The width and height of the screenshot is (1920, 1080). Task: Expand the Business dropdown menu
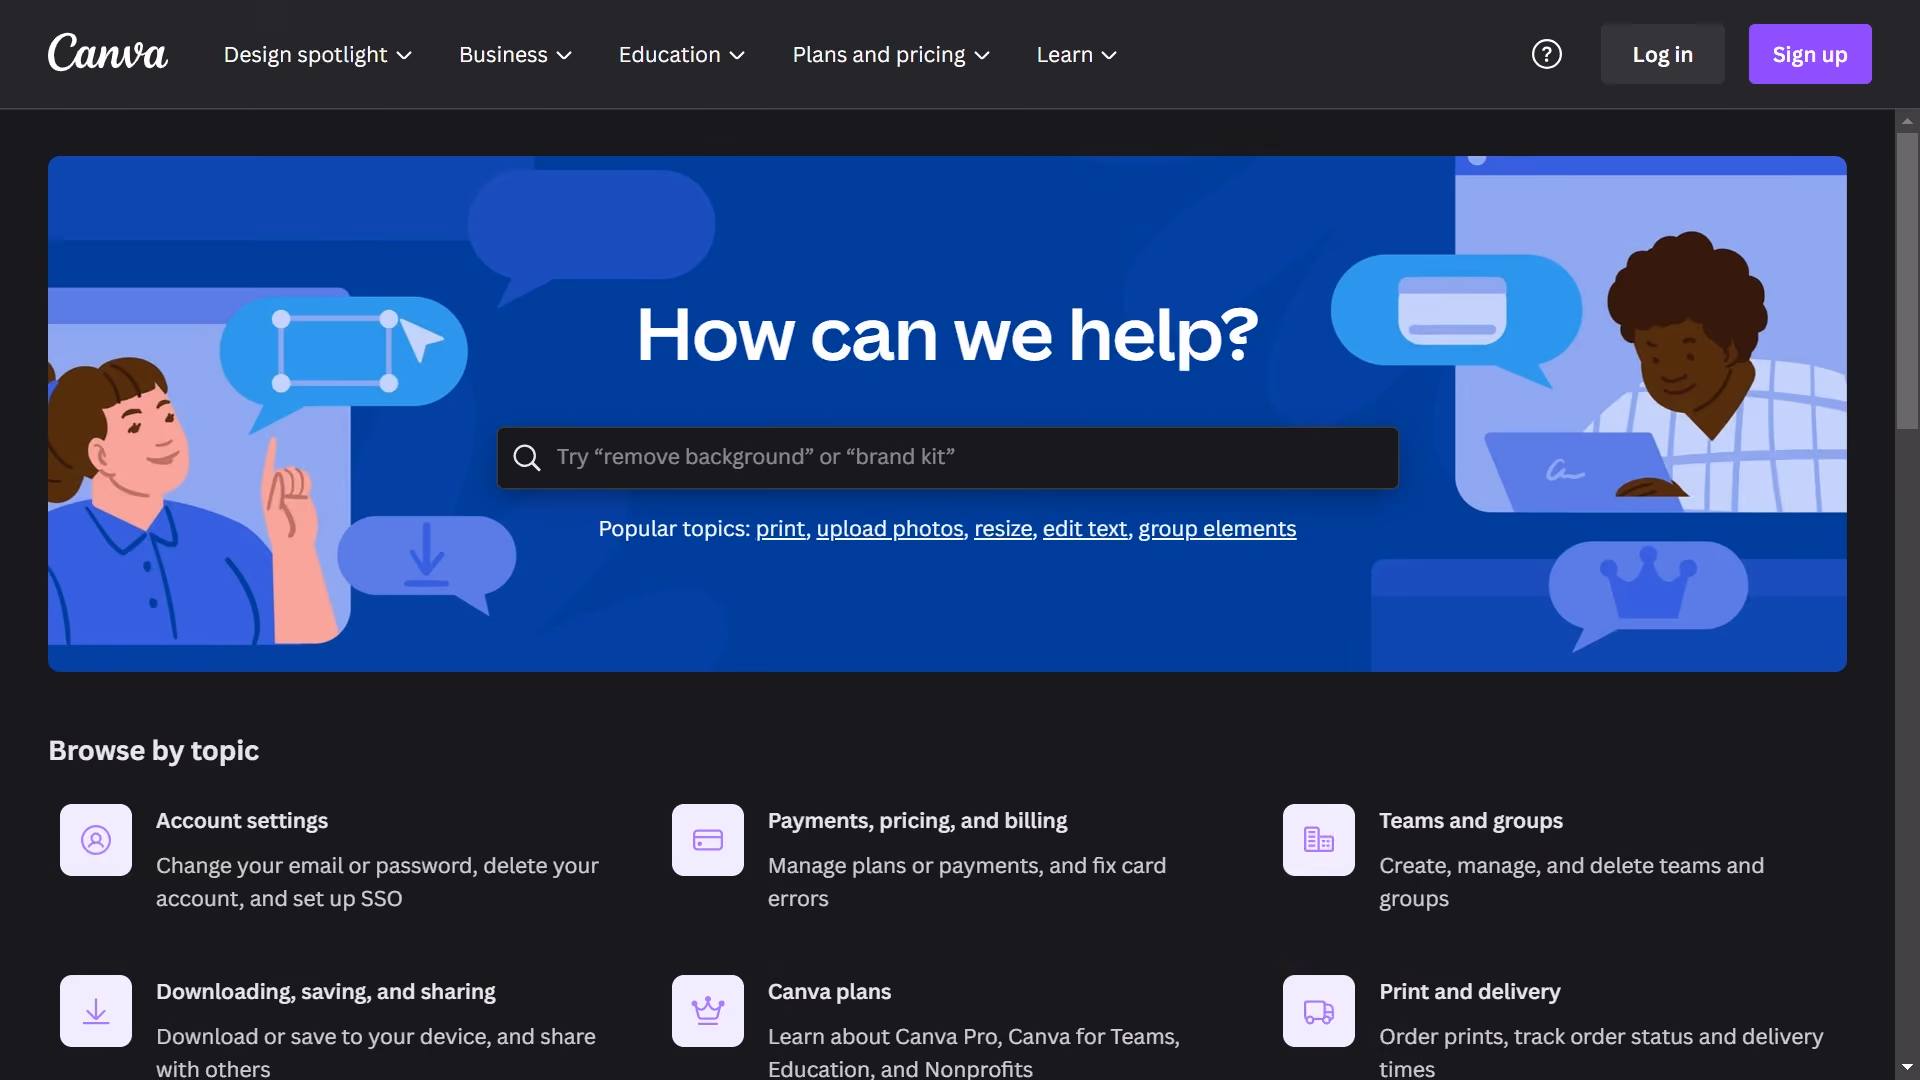(515, 54)
